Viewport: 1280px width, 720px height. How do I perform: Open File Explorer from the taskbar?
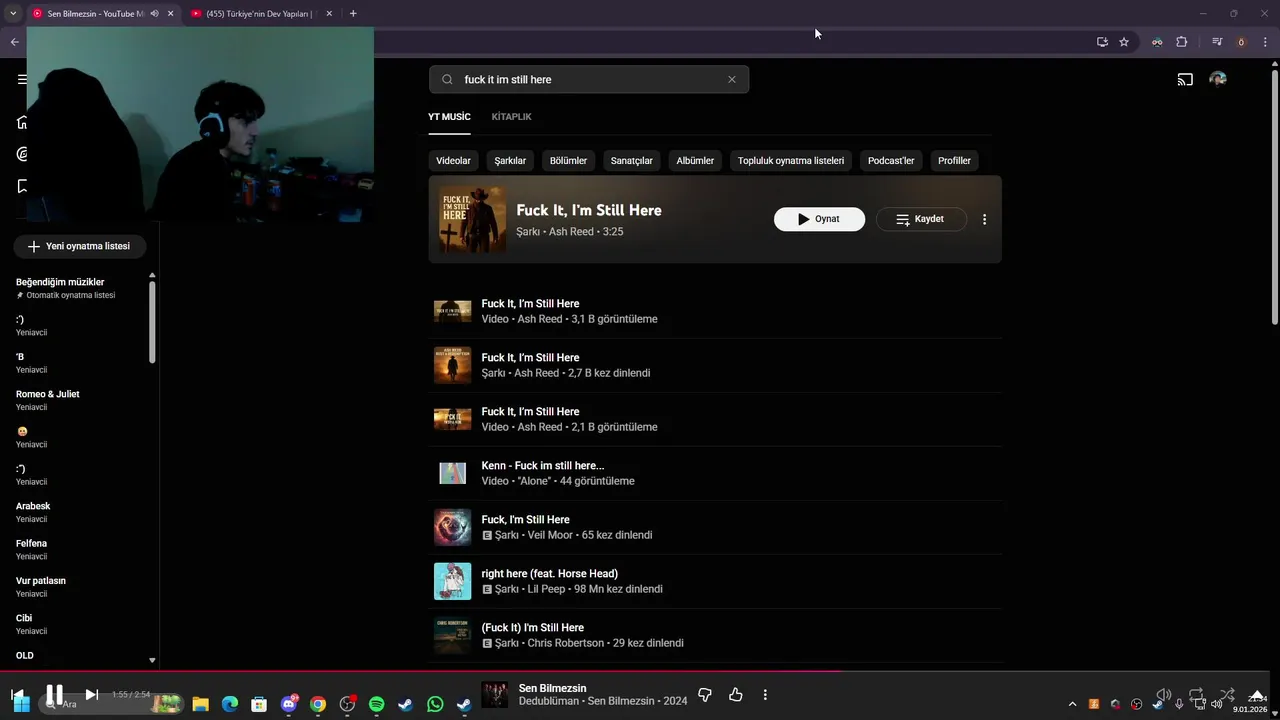click(x=200, y=704)
